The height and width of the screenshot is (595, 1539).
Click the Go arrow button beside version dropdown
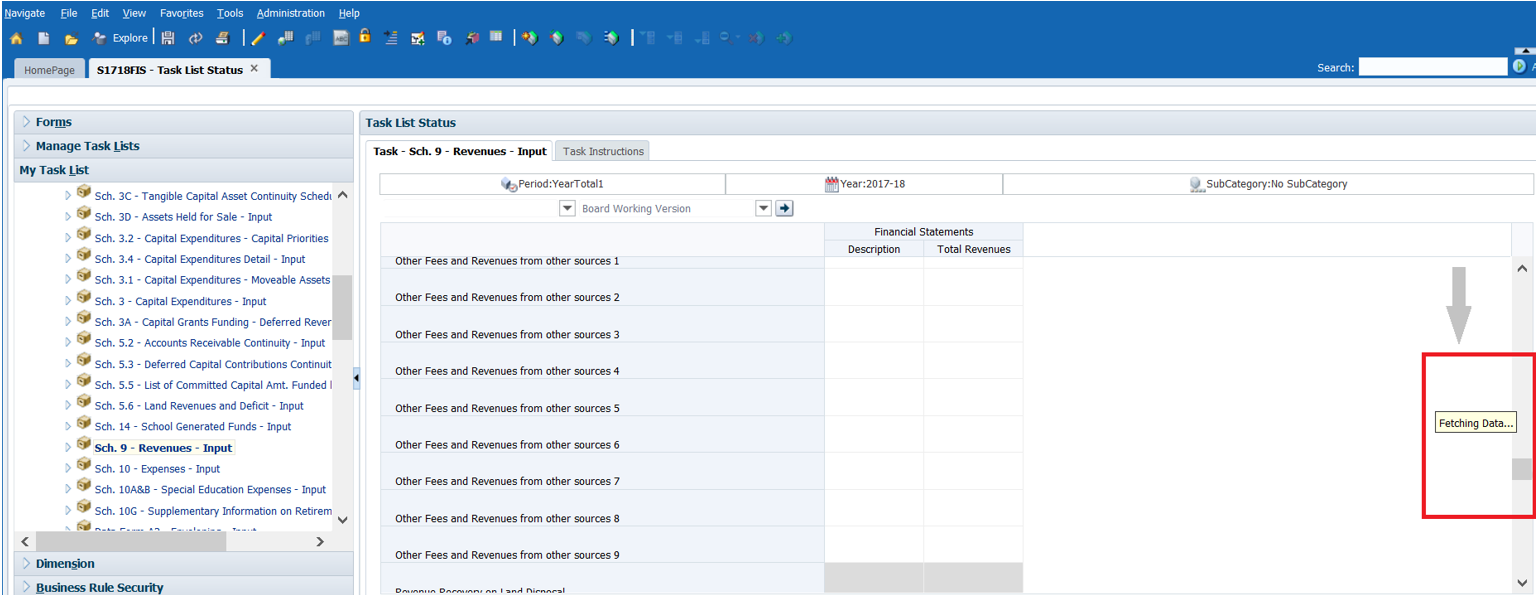[x=785, y=208]
